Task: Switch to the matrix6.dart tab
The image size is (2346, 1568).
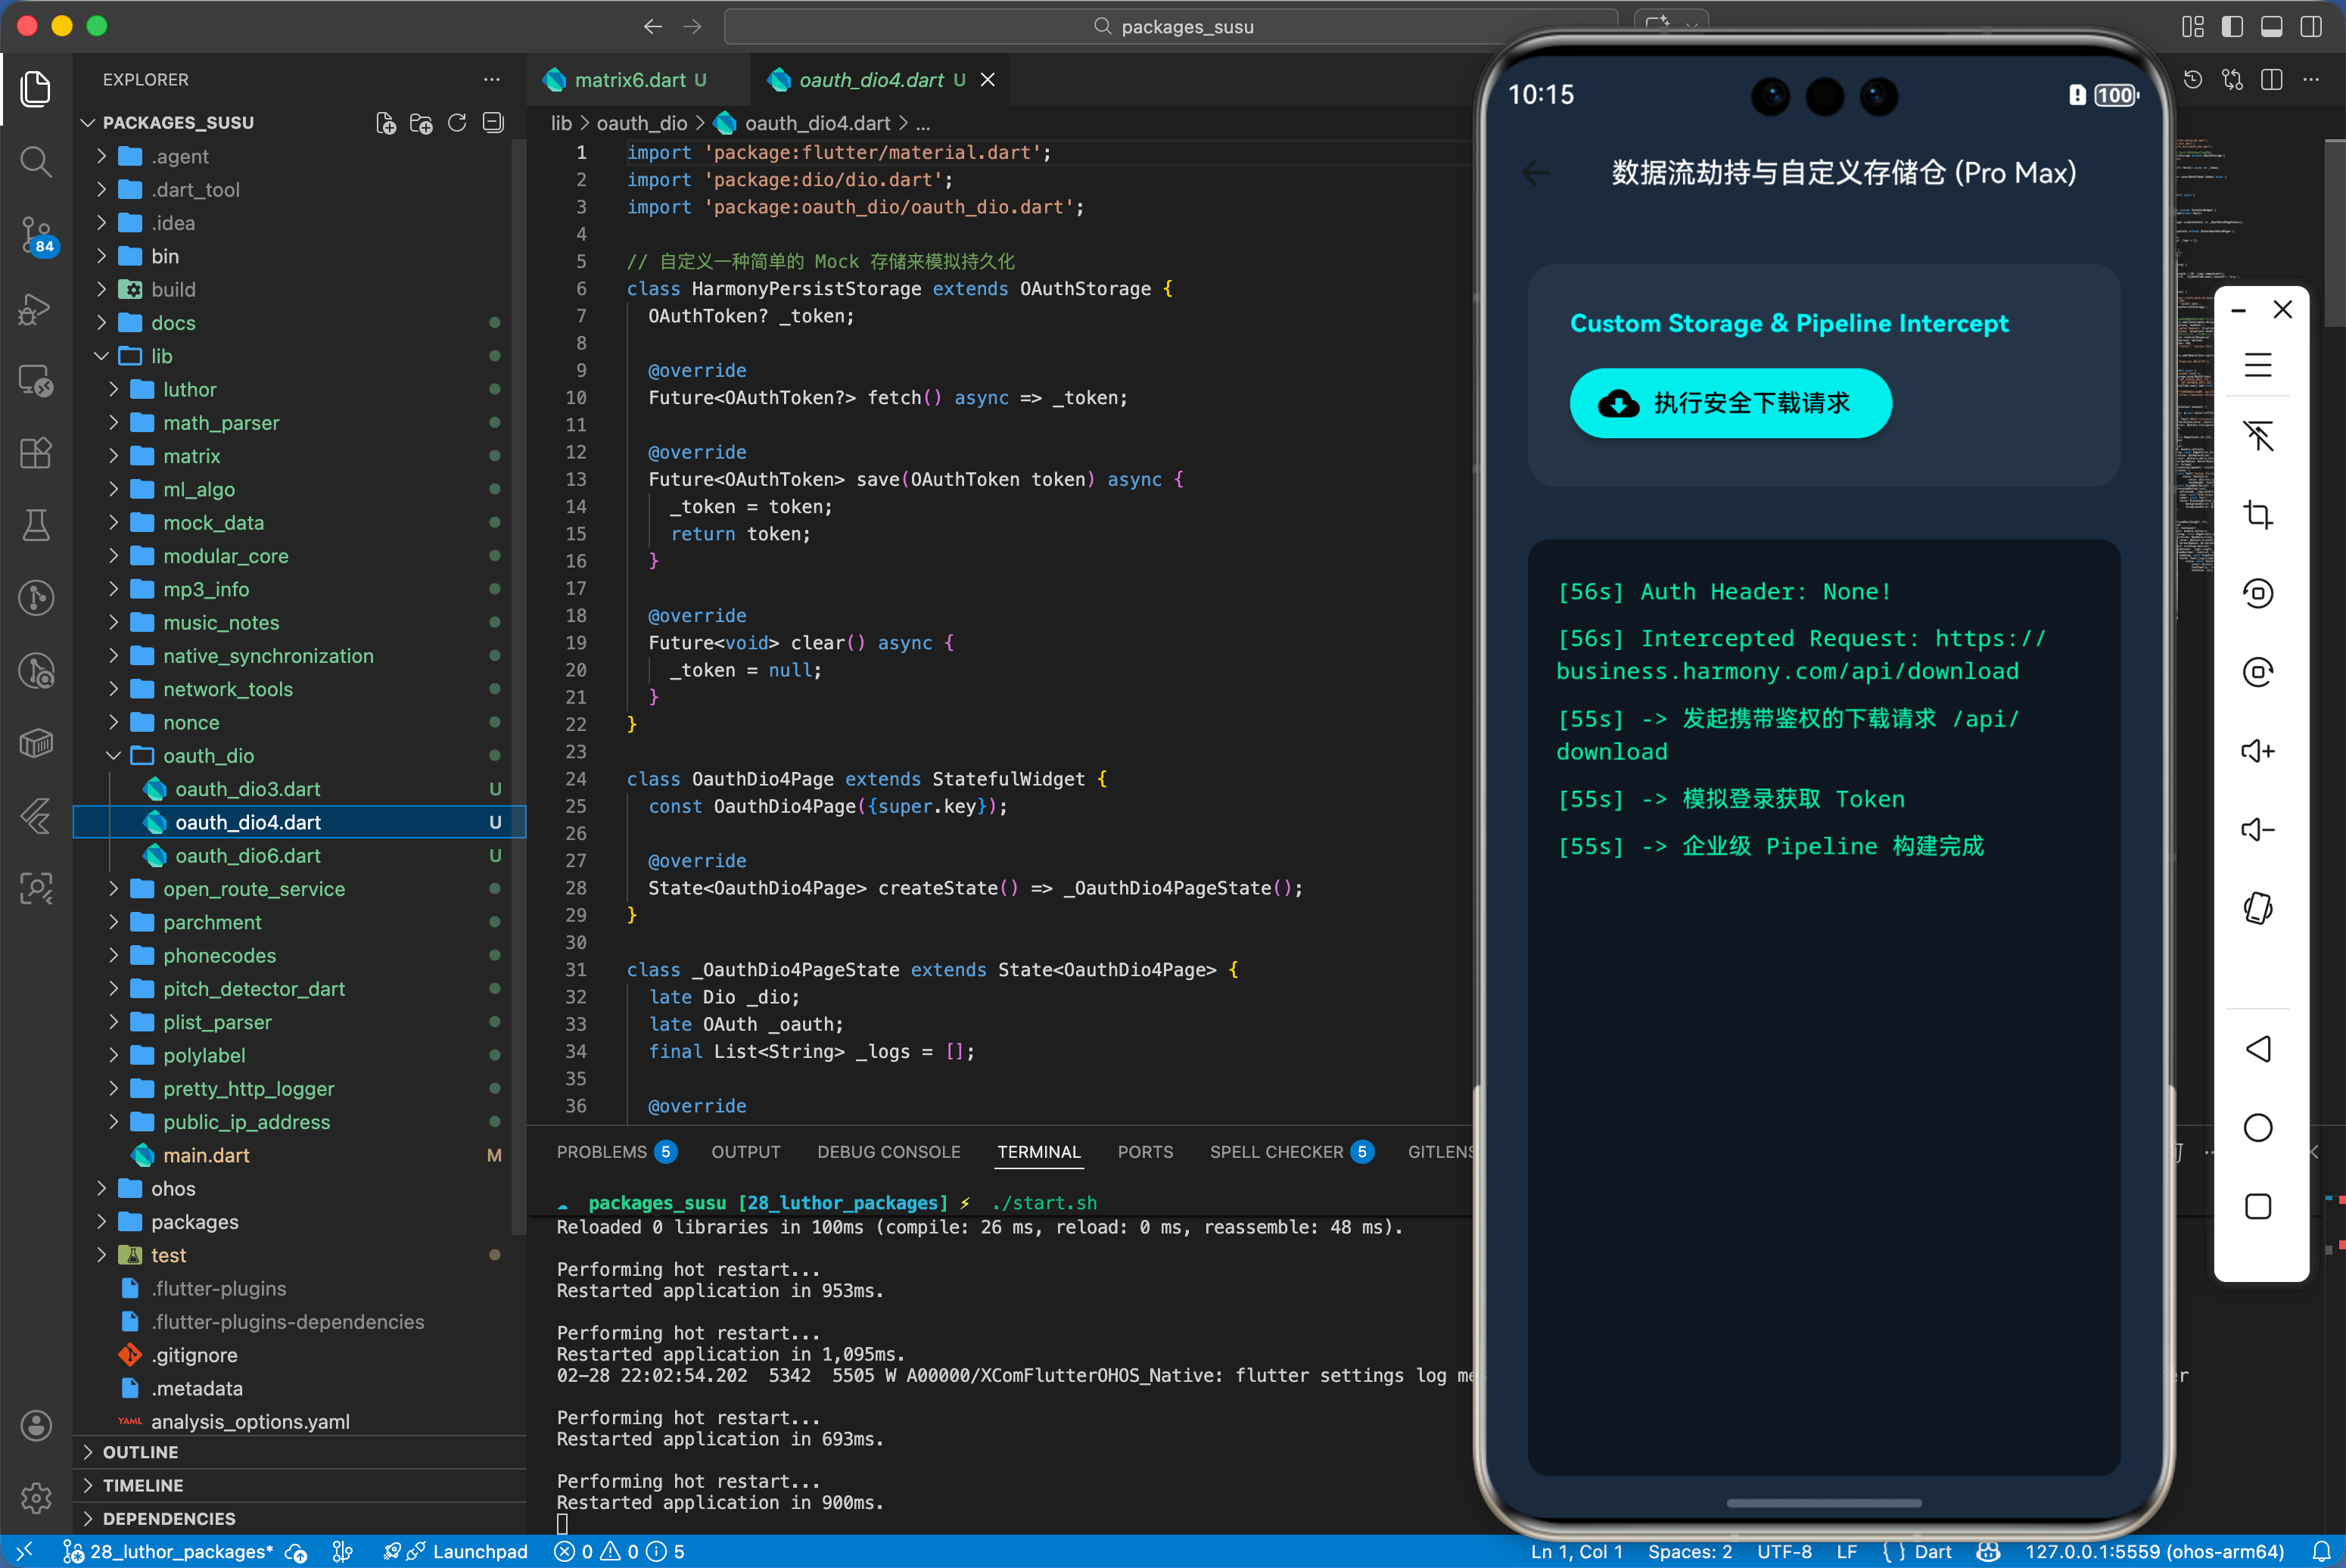Action: coord(629,80)
